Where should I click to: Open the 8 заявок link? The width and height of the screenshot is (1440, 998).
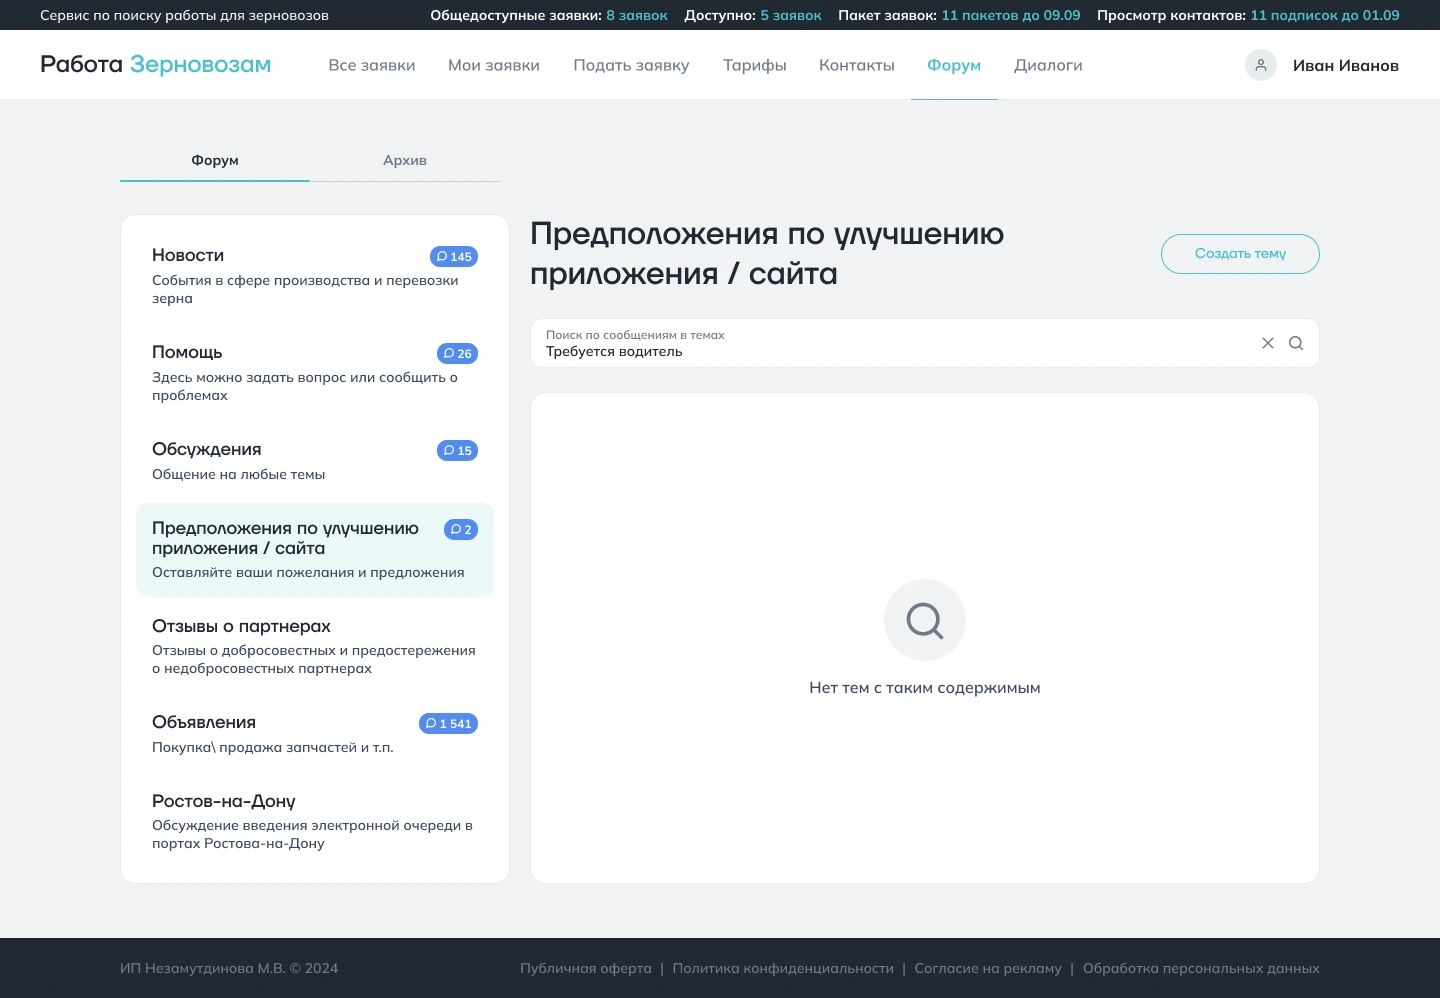click(637, 15)
